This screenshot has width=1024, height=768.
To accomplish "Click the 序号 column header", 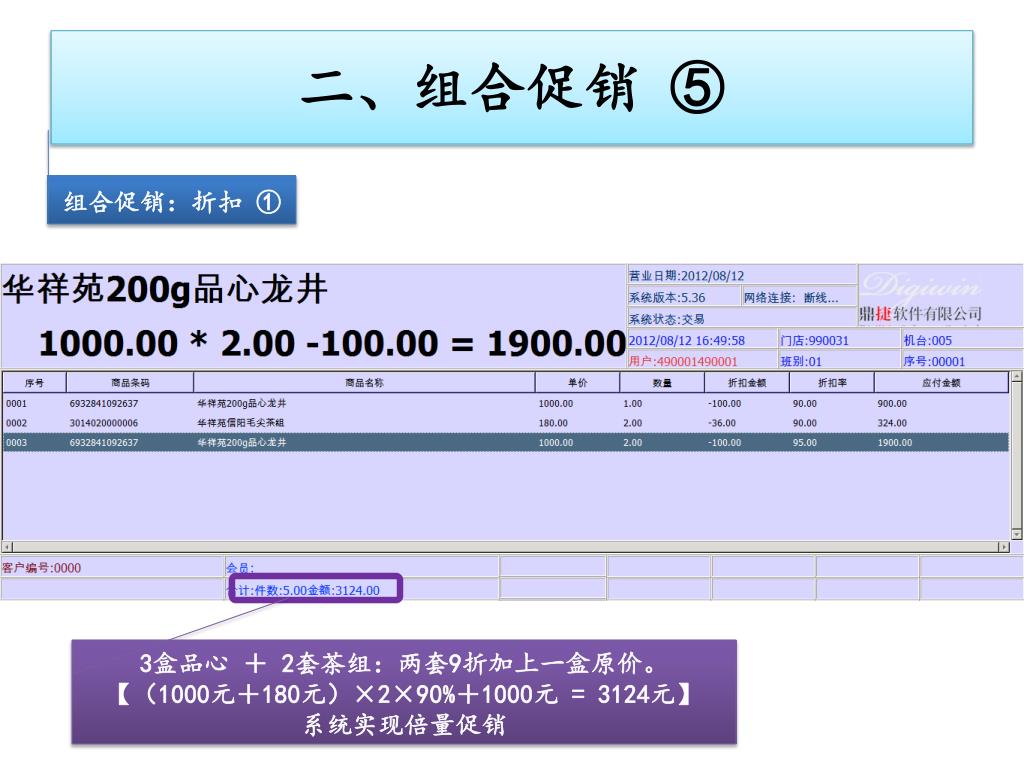I will [34, 383].
